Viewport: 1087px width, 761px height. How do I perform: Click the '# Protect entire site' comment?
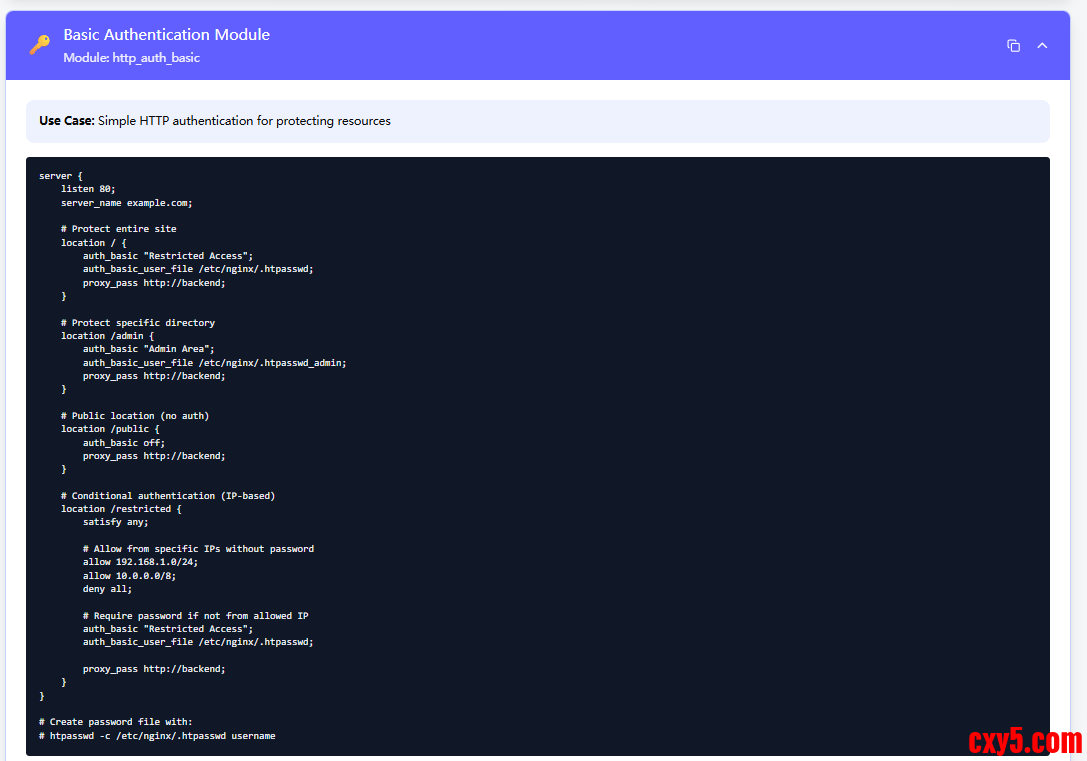click(119, 229)
